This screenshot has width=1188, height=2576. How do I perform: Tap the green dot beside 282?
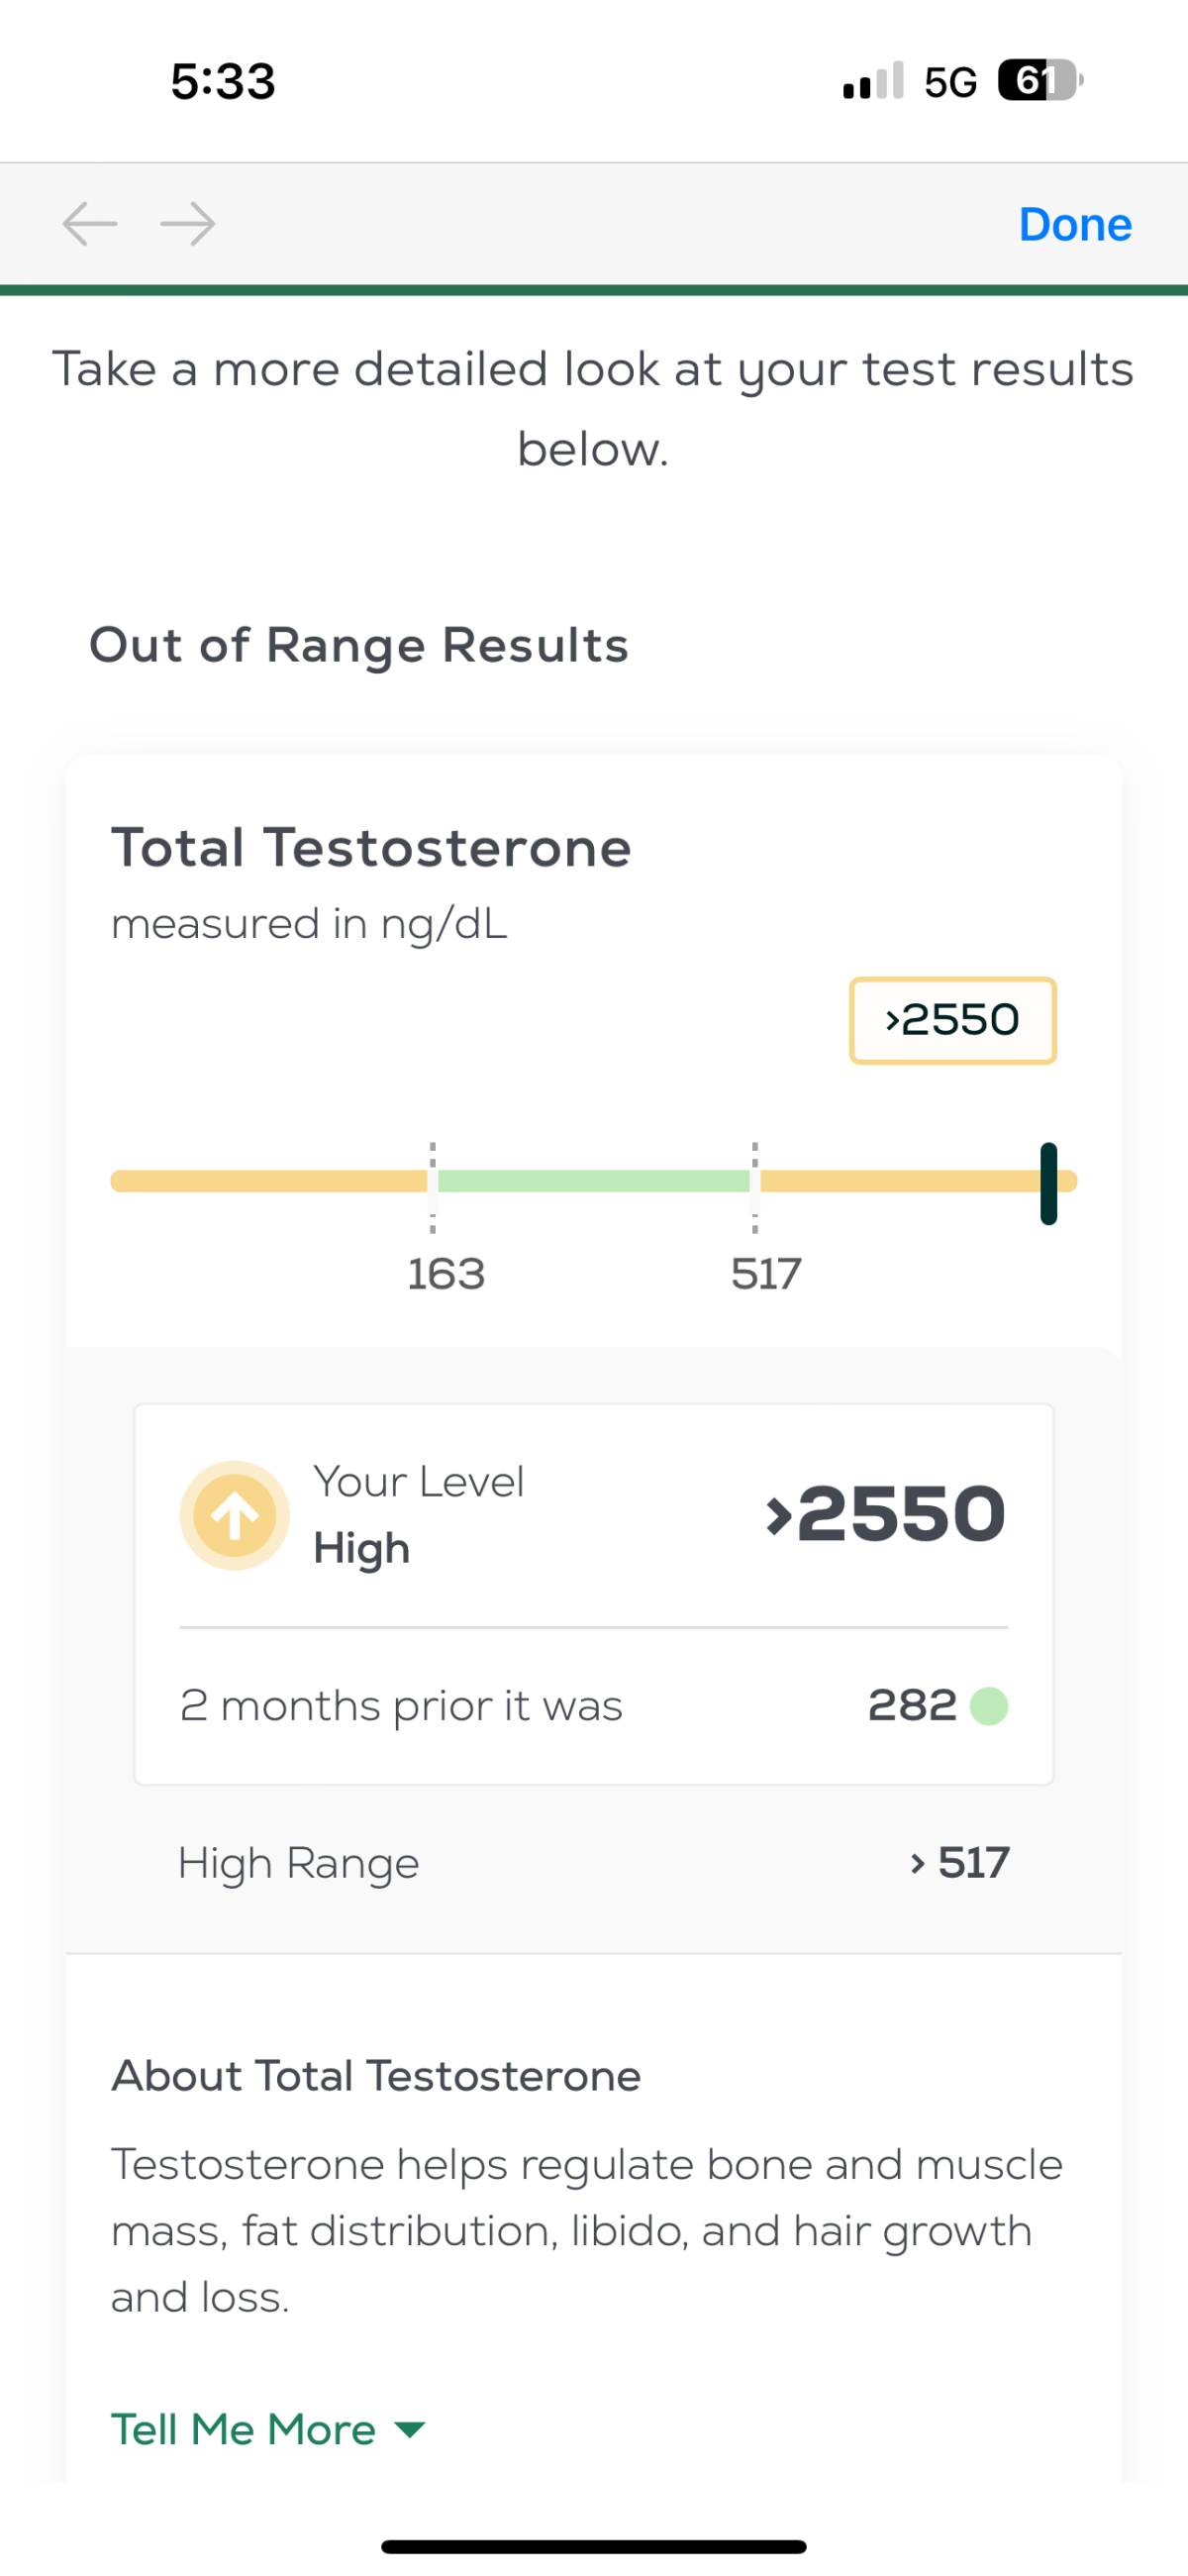[989, 1706]
